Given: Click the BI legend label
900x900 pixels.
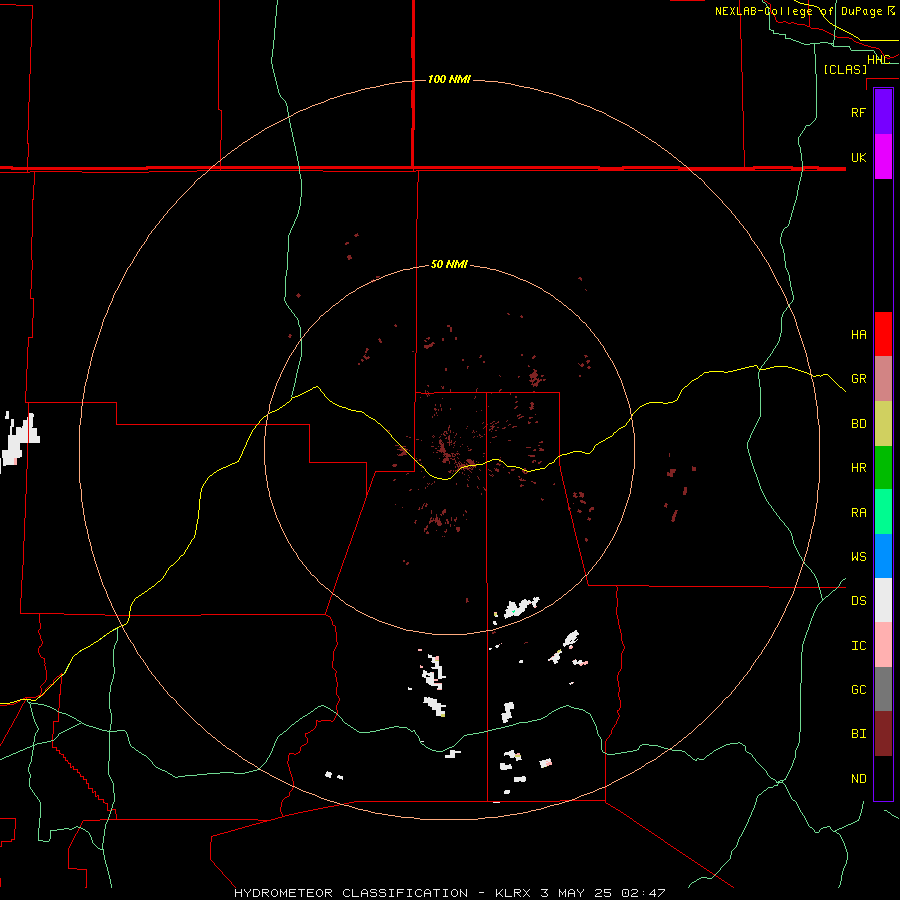Looking at the screenshot, I should coord(858,734).
